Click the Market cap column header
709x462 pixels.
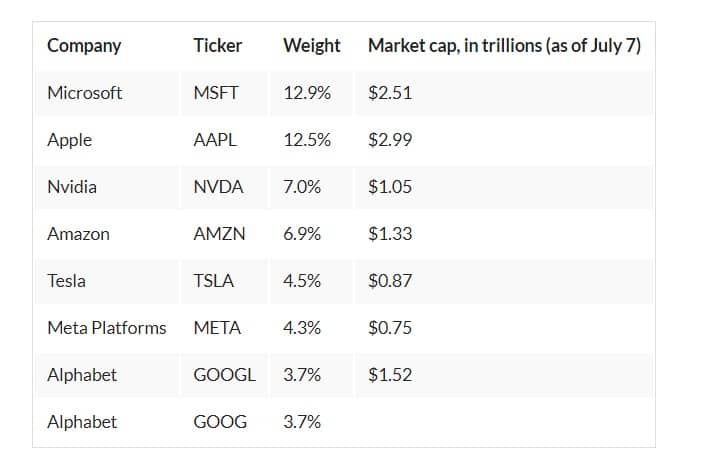coord(504,45)
